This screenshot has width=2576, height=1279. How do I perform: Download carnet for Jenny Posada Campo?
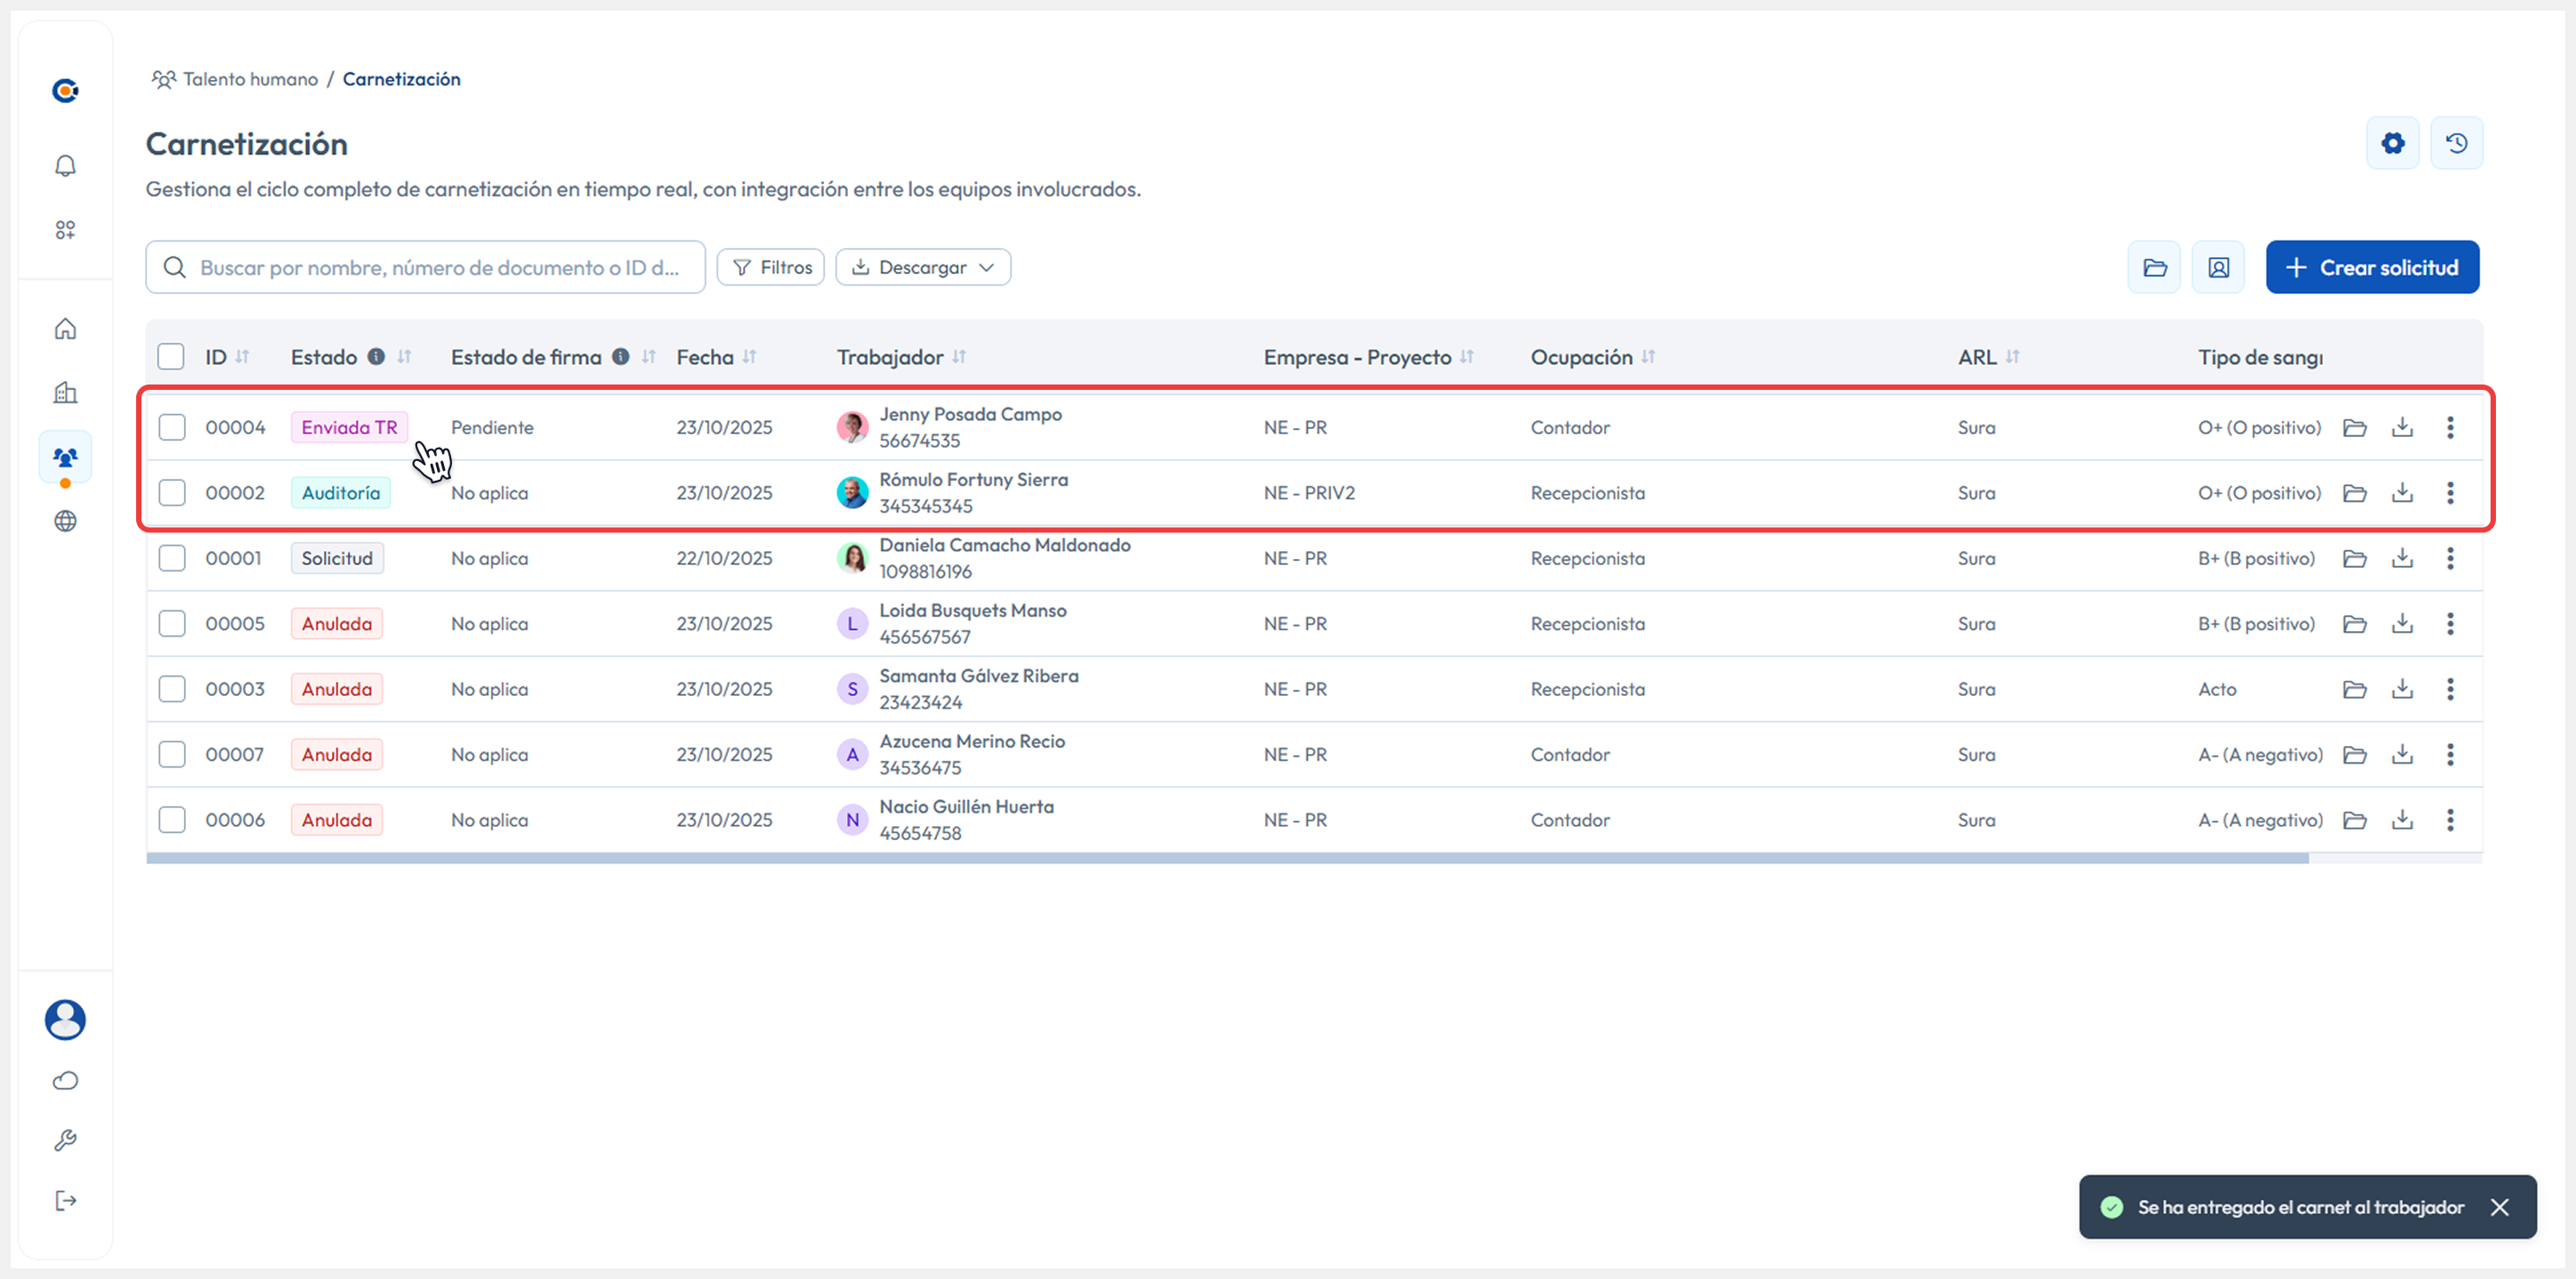[2402, 428]
